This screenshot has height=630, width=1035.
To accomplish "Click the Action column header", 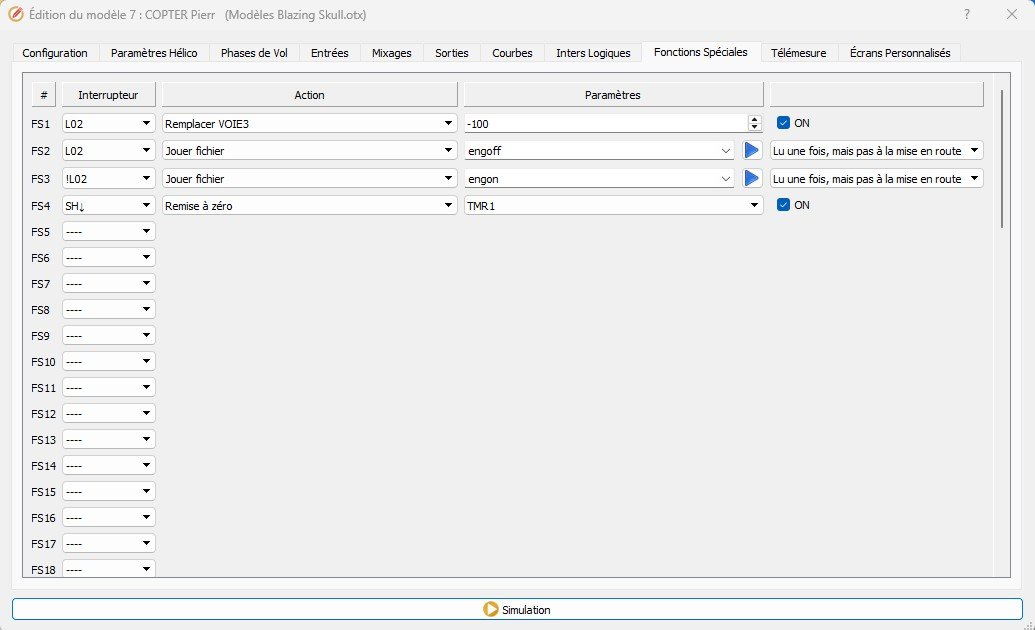I will pos(309,95).
